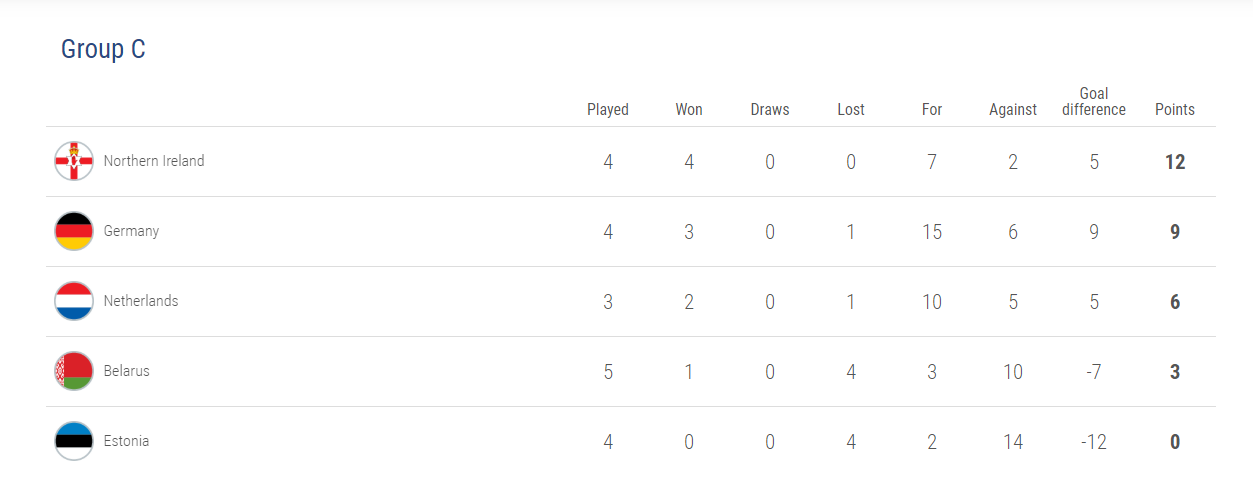The height and width of the screenshot is (480, 1253).
Task: Click the Draws column header
Action: (x=770, y=110)
